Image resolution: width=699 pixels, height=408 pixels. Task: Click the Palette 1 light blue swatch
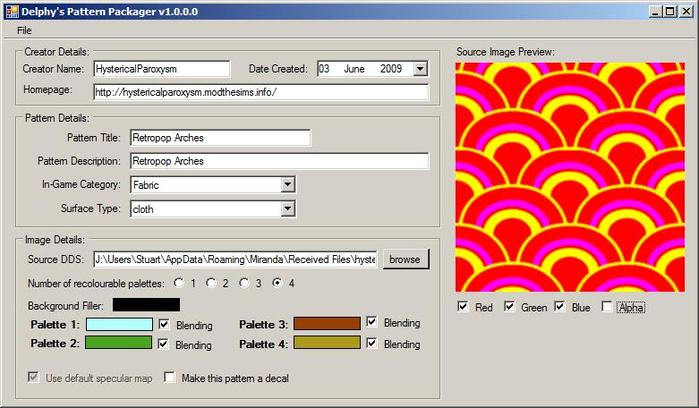point(119,324)
